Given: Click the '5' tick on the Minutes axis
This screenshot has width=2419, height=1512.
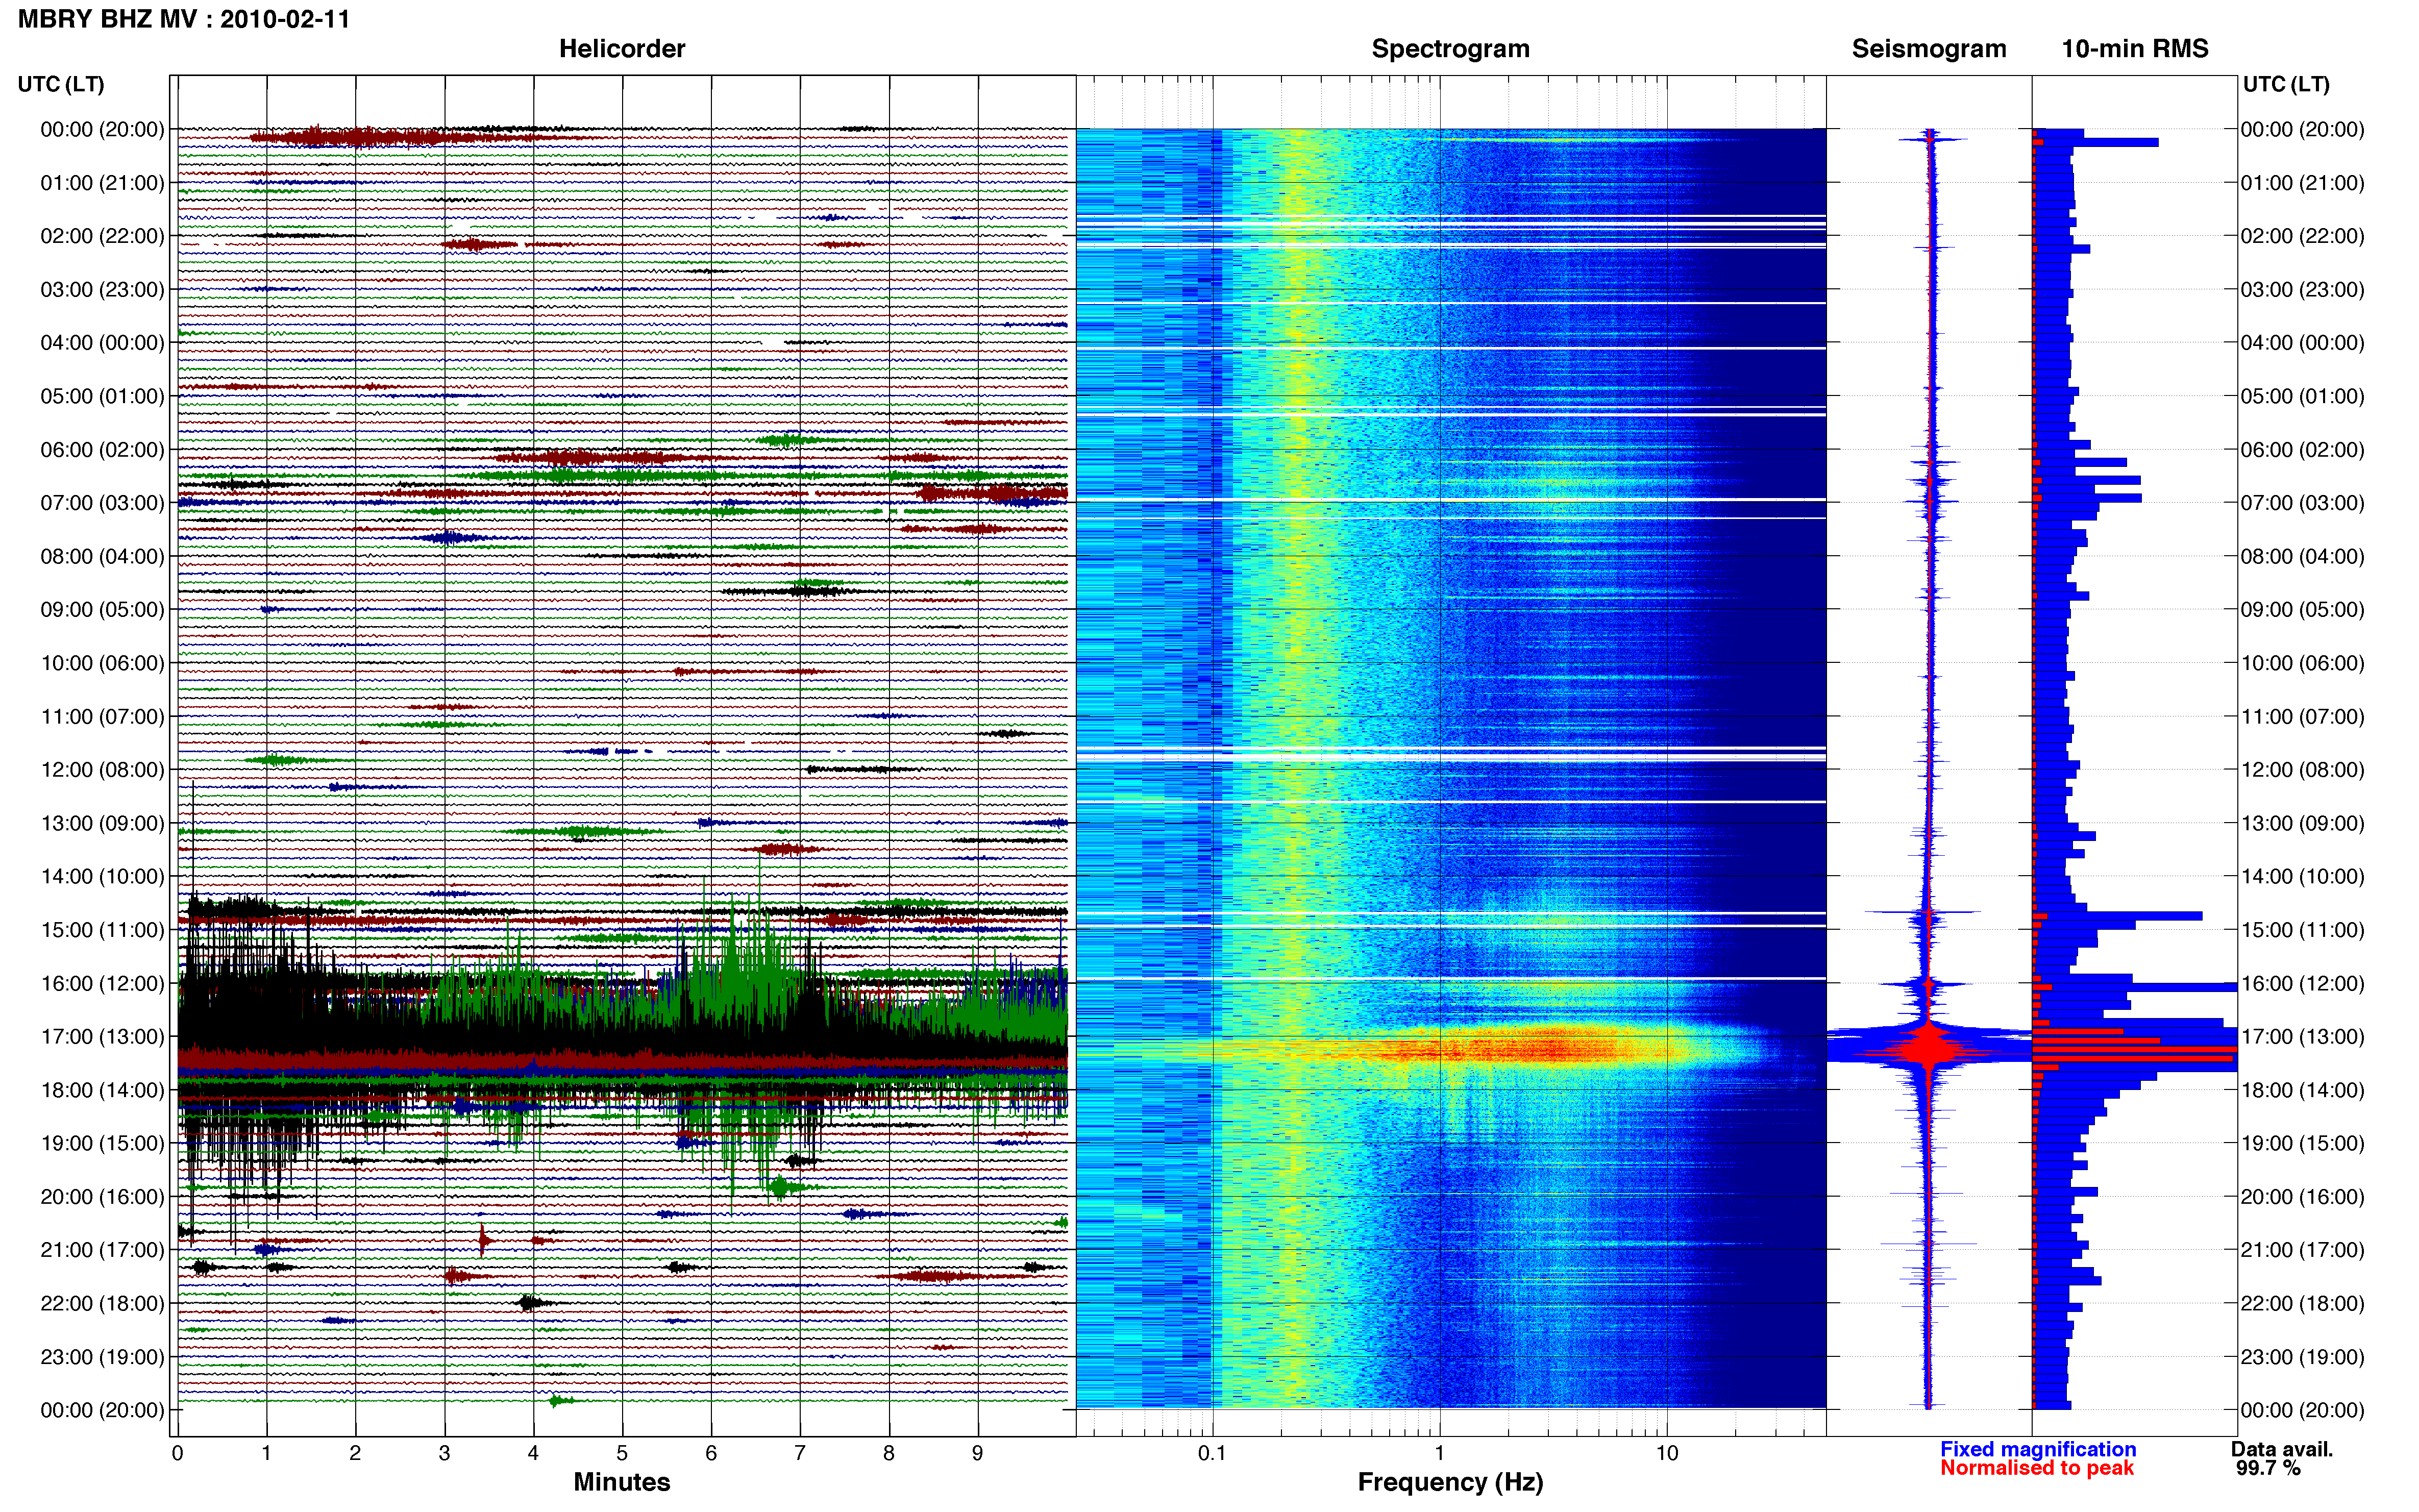Looking at the screenshot, I should point(622,1453).
